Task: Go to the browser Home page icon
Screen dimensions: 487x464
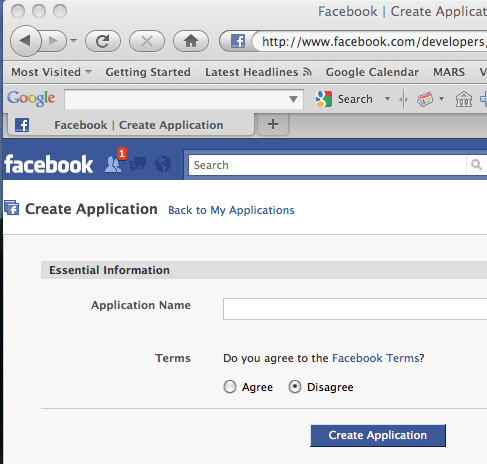Action: pyautogui.click(x=191, y=41)
